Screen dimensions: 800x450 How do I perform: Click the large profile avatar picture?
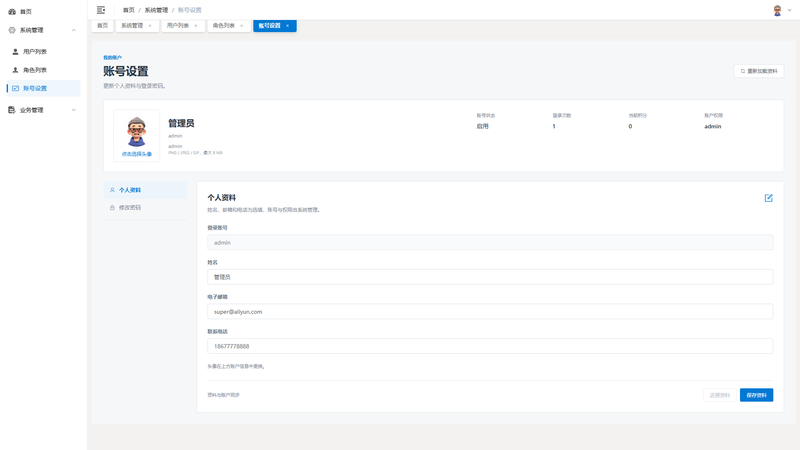pyautogui.click(x=136, y=132)
